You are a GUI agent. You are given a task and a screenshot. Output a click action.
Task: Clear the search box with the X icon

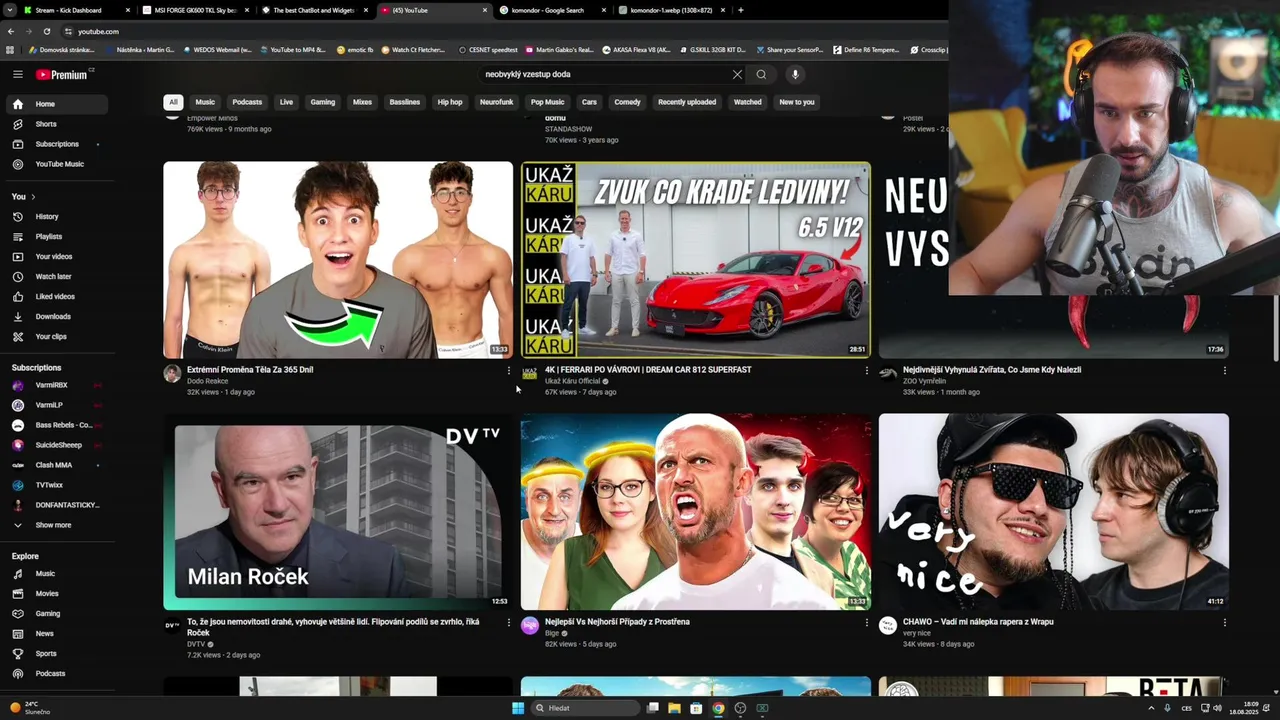click(x=737, y=74)
